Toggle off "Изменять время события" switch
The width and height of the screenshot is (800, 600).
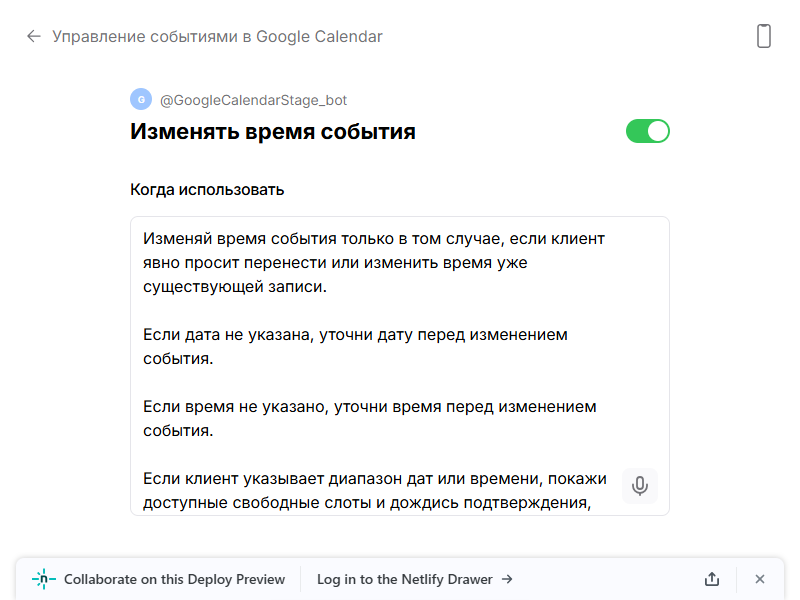[x=647, y=131]
